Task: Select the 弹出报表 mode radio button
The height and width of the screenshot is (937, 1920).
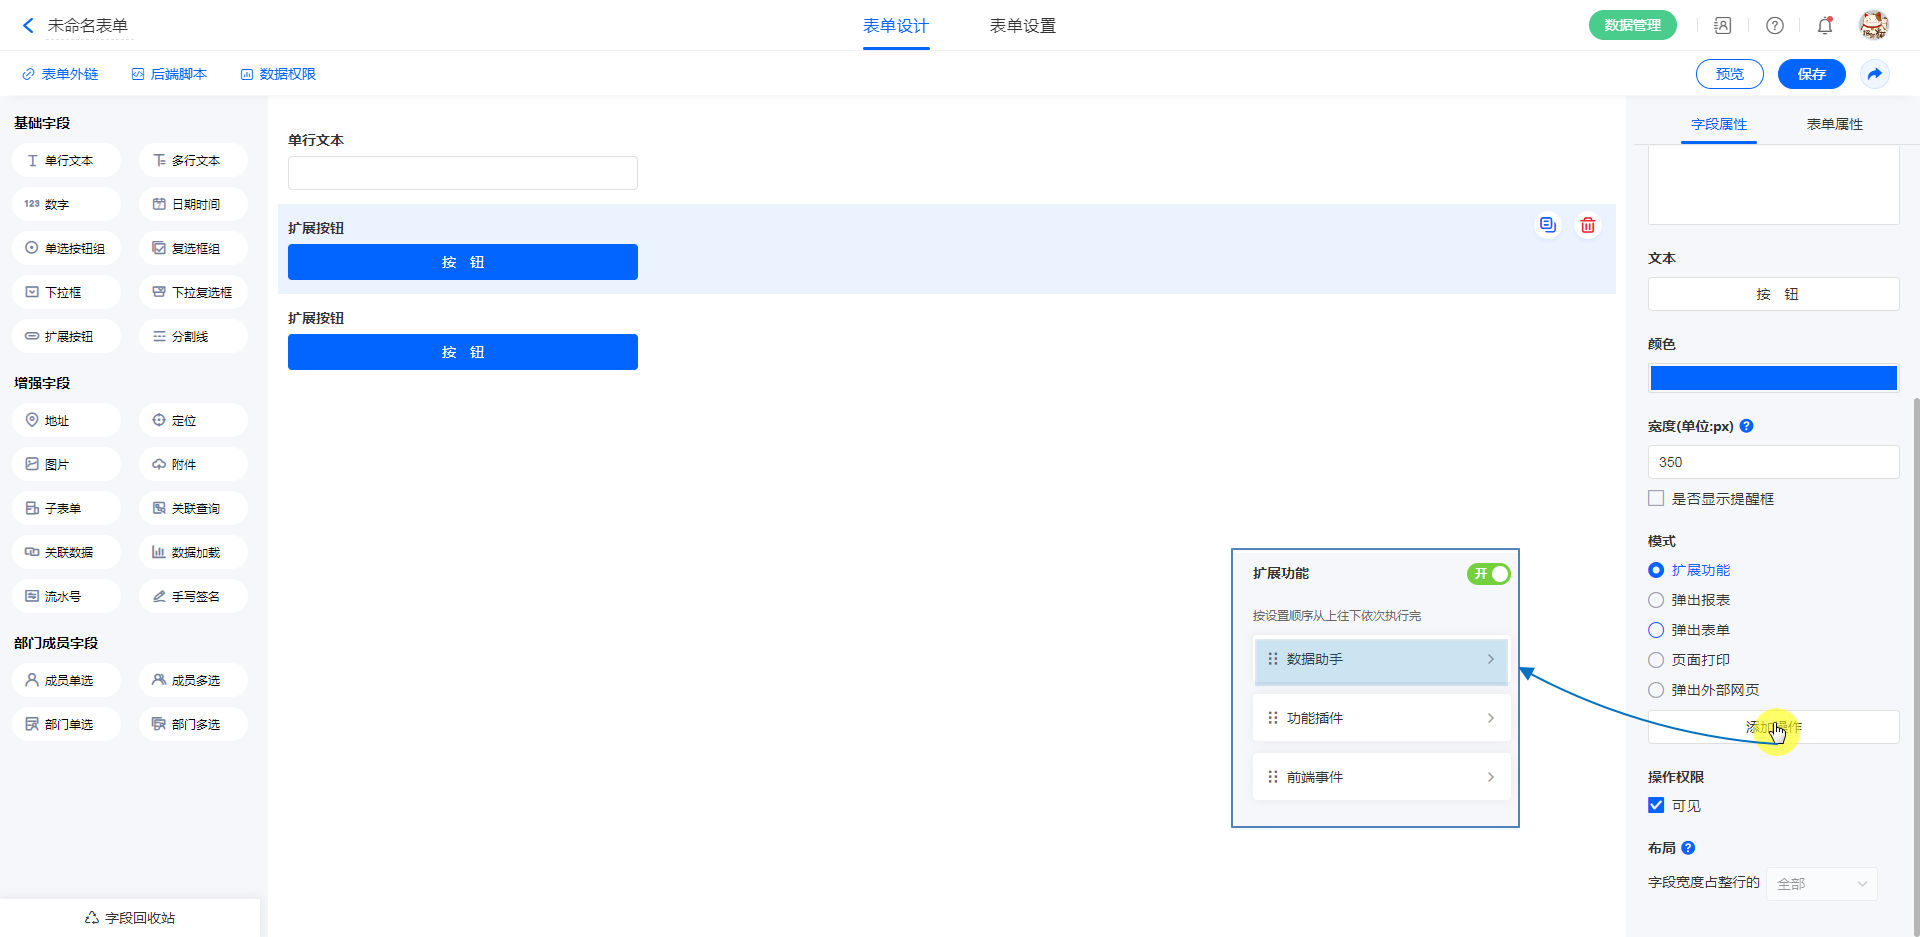Action: point(1656,600)
